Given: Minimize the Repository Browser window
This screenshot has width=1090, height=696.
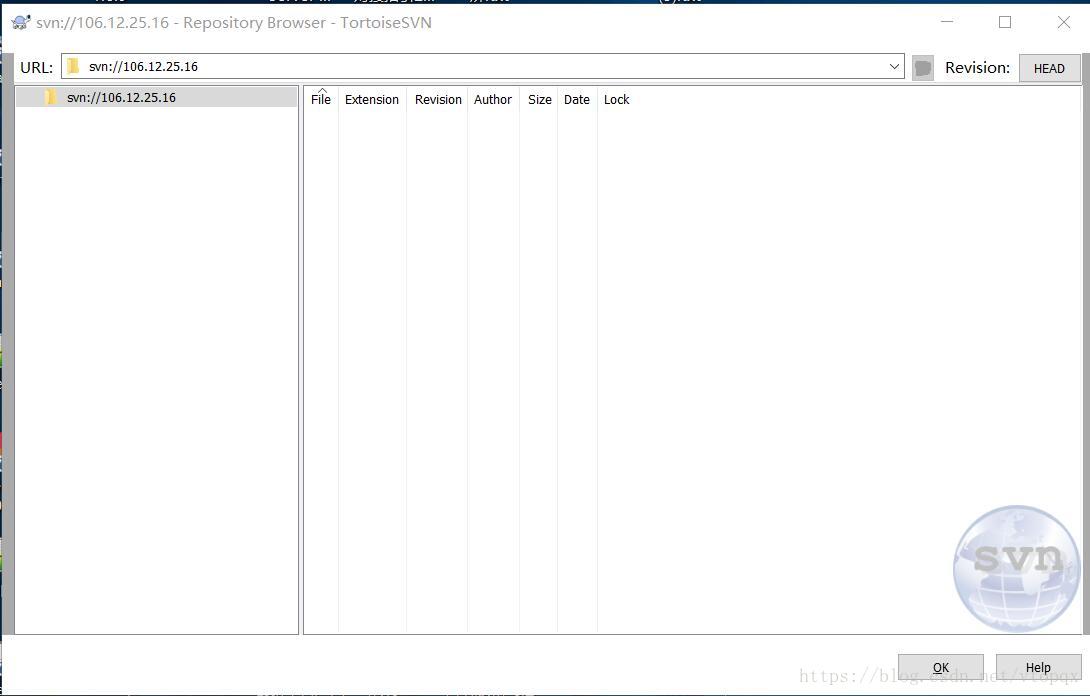Looking at the screenshot, I should 947,22.
